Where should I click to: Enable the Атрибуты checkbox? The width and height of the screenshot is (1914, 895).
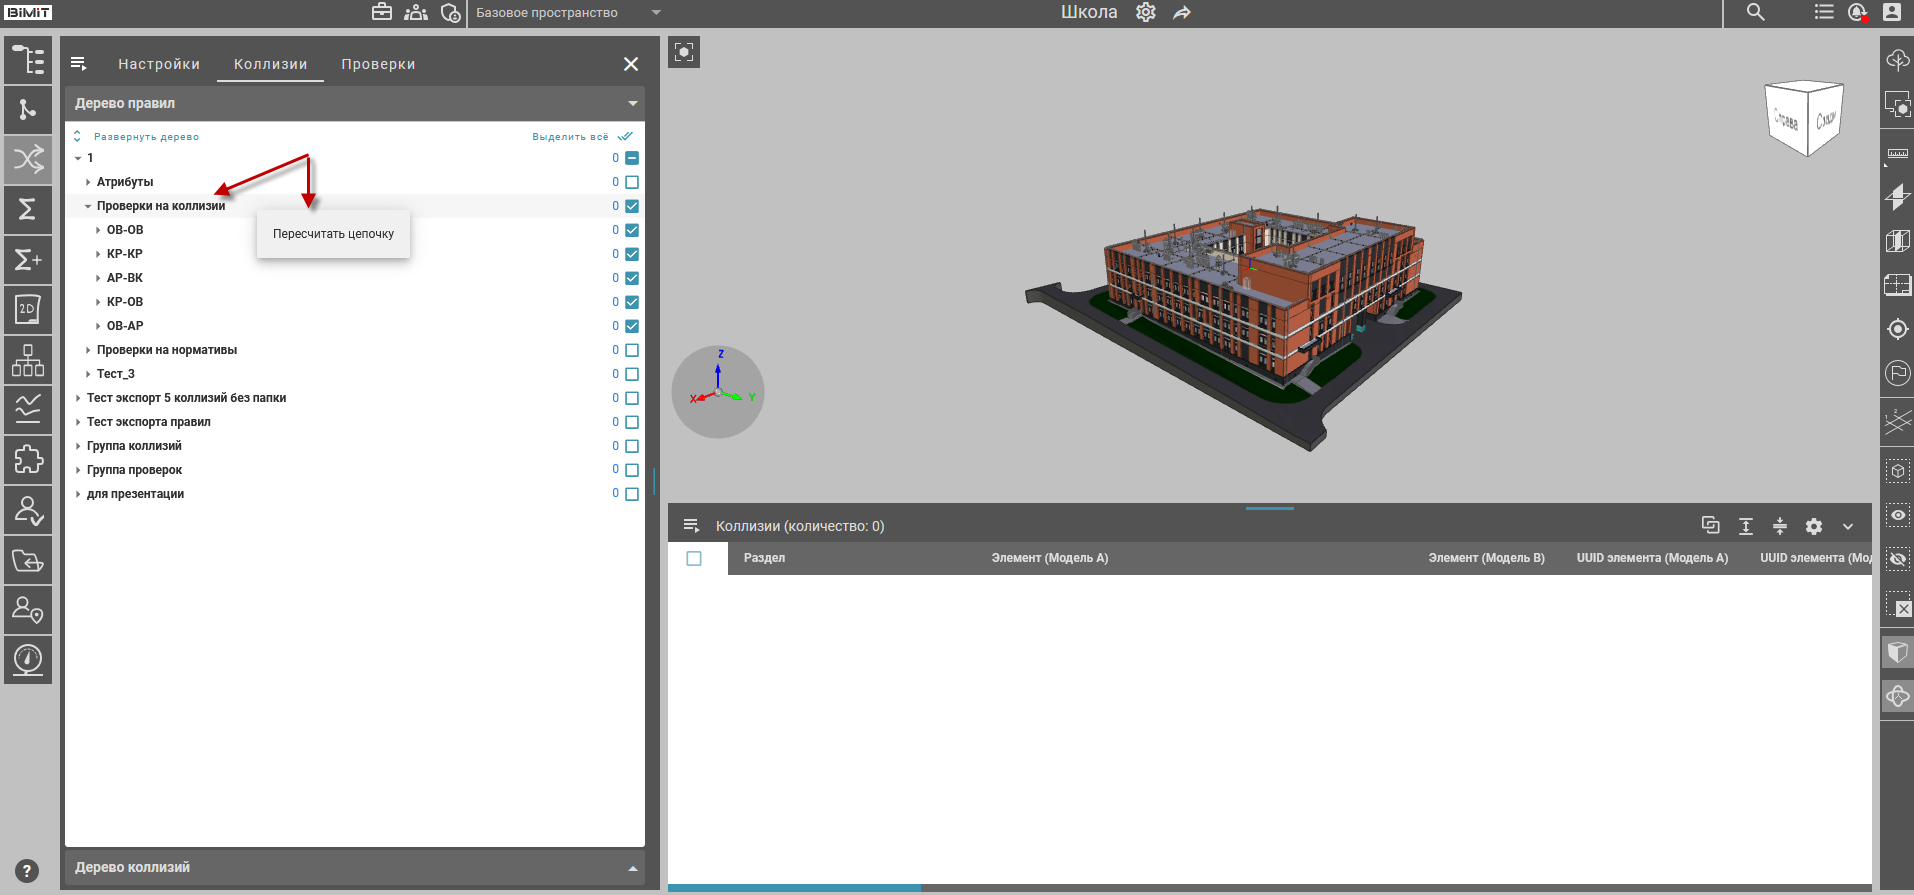(632, 182)
